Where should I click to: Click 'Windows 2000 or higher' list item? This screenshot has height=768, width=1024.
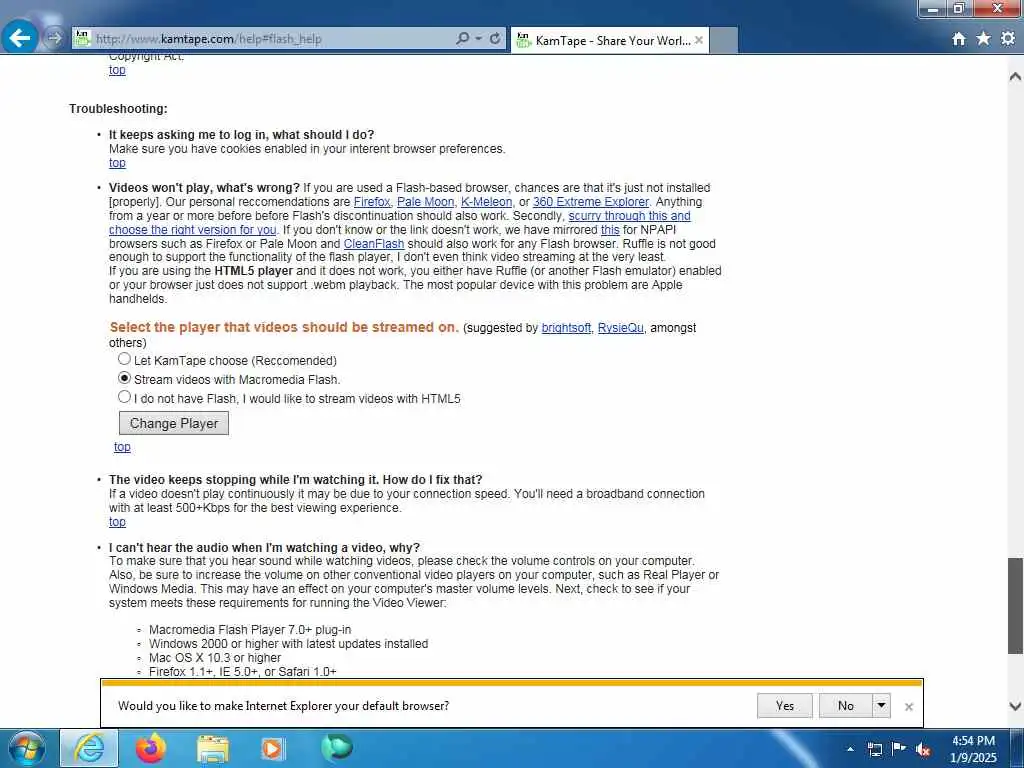(289, 644)
